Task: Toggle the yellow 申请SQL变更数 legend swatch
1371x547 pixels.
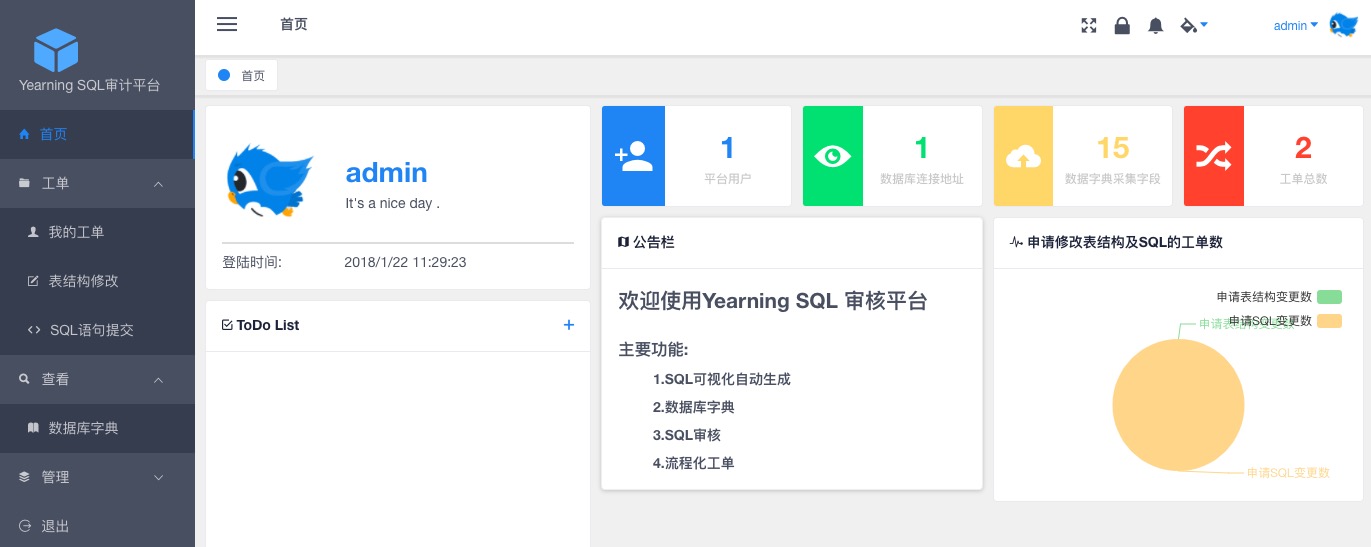Action: click(x=1329, y=321)
